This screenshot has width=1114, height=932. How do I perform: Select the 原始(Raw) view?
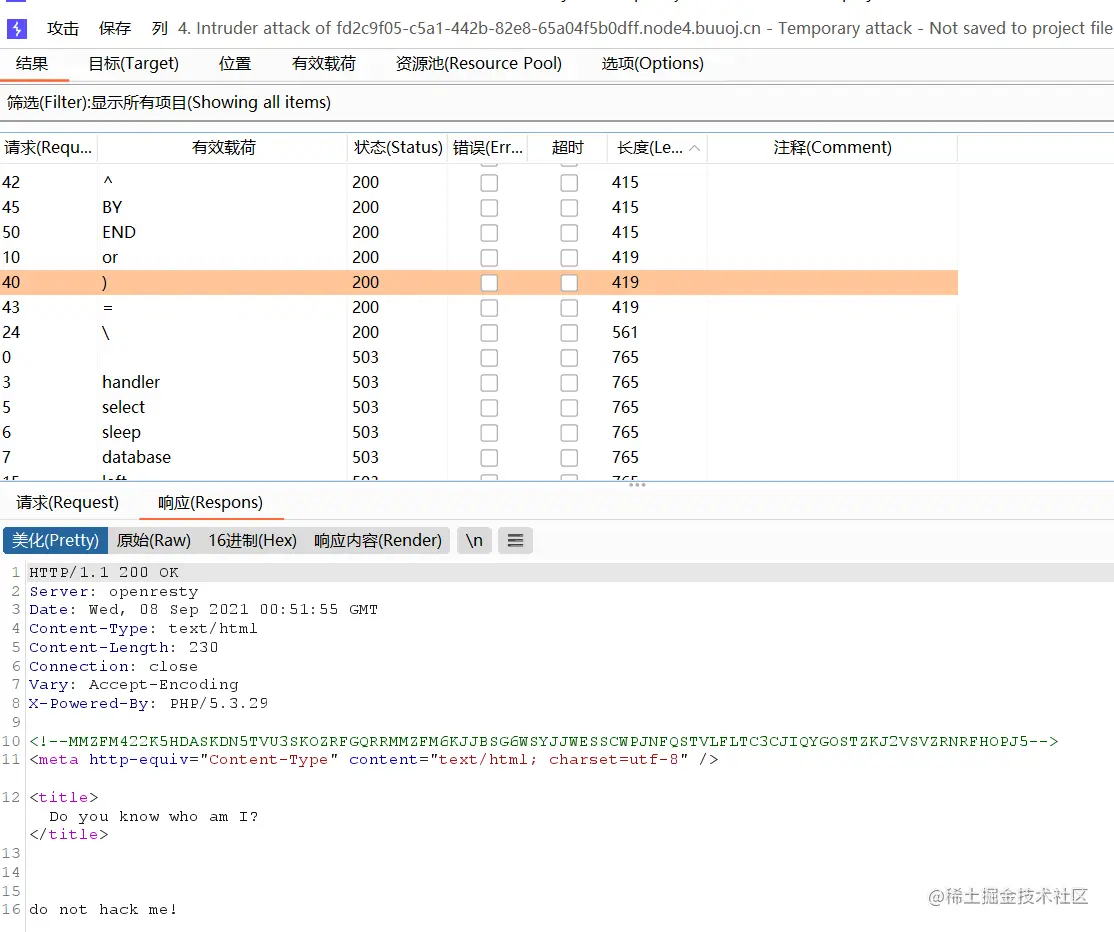tap(153, 541)
